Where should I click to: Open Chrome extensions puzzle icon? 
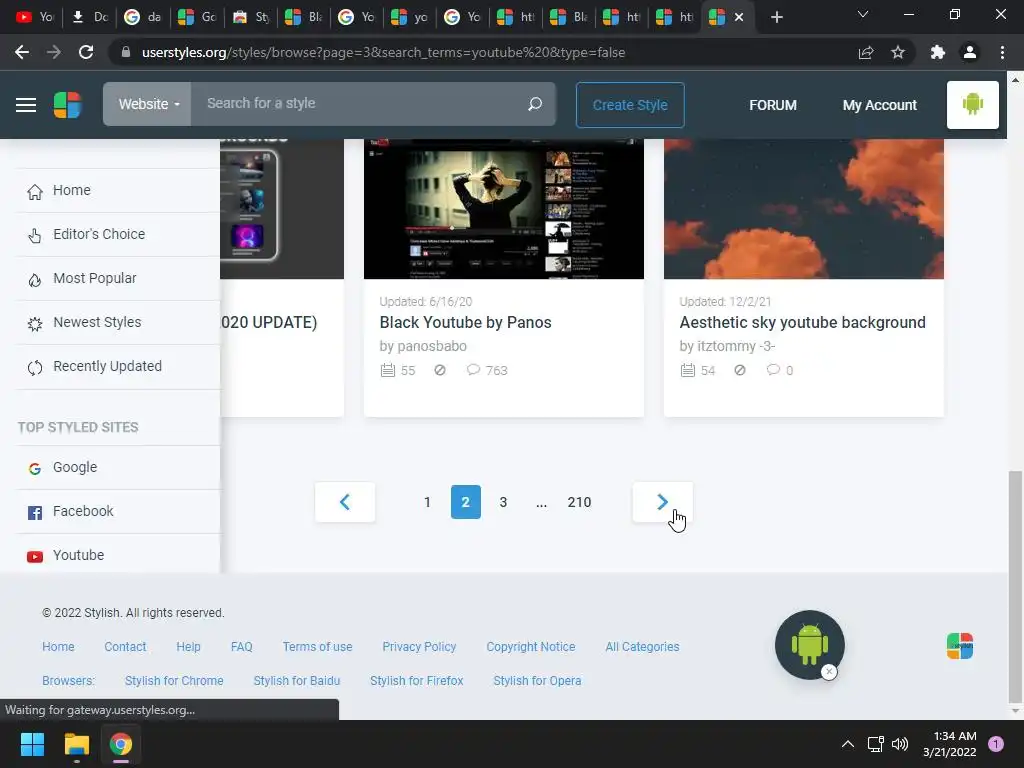[x=937, y=52]
